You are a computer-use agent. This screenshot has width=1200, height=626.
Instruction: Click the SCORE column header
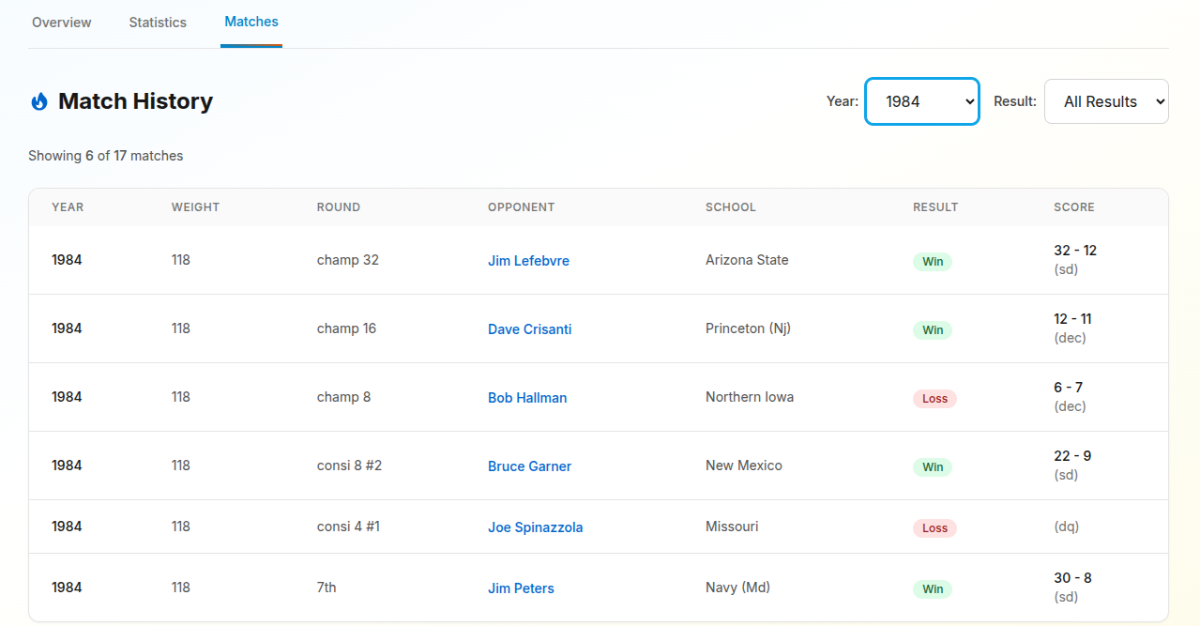point(1074,207)
